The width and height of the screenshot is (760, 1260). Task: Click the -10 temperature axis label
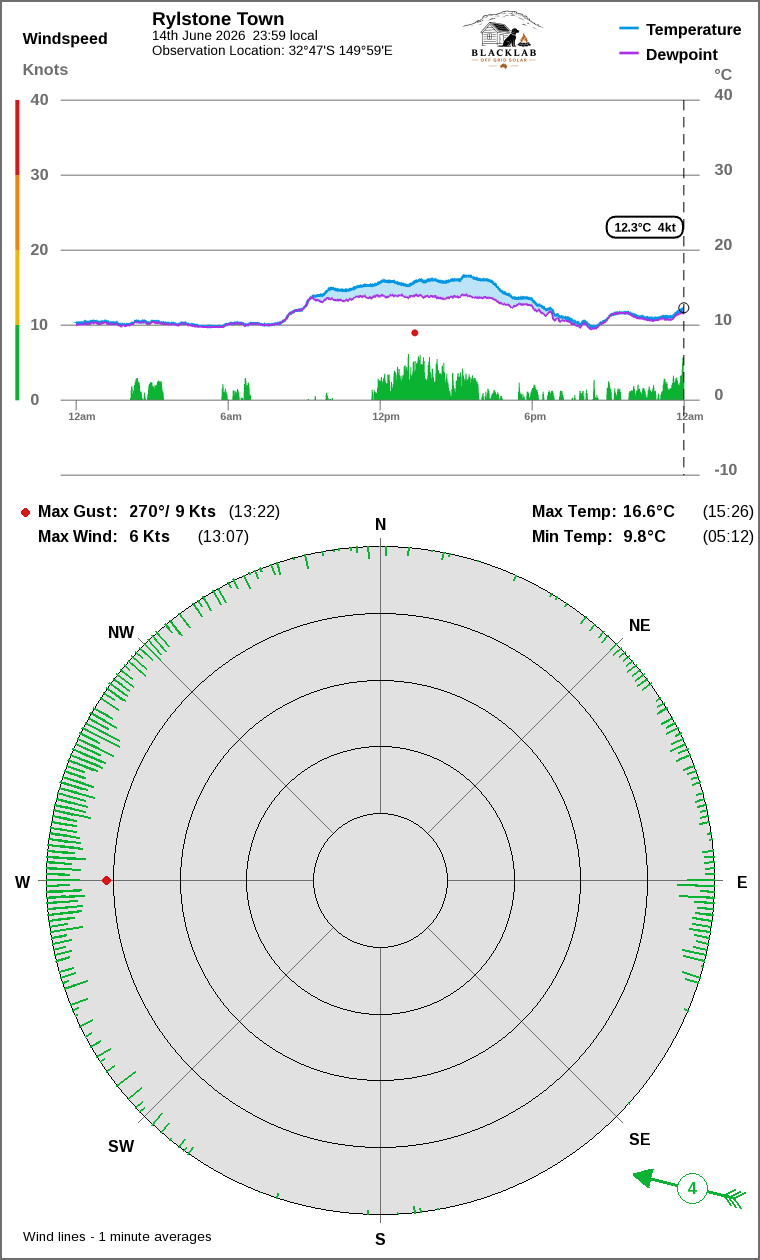726,469
